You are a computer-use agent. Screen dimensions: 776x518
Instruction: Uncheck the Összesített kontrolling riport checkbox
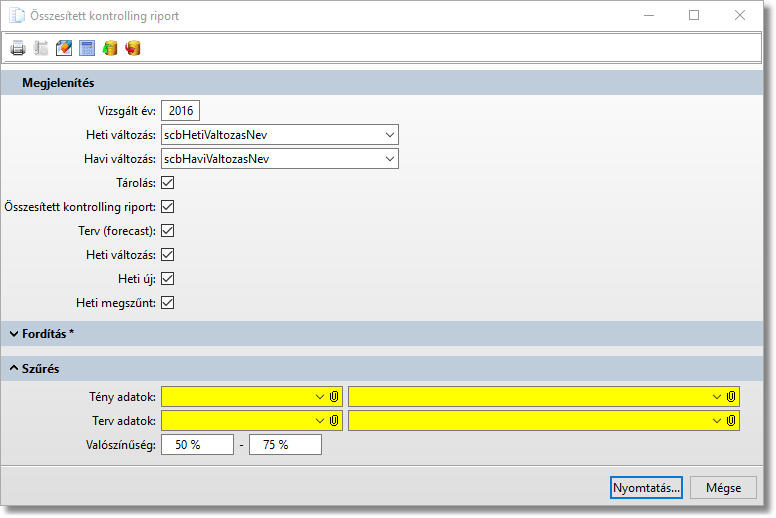(168, 206)
